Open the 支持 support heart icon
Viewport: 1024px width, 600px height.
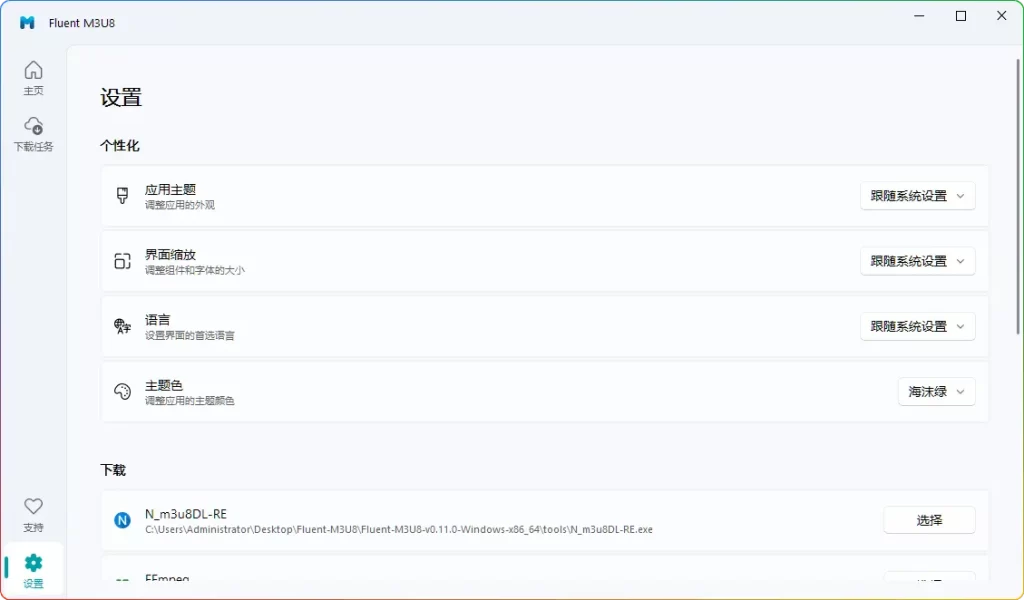click(x=33, y=514)
